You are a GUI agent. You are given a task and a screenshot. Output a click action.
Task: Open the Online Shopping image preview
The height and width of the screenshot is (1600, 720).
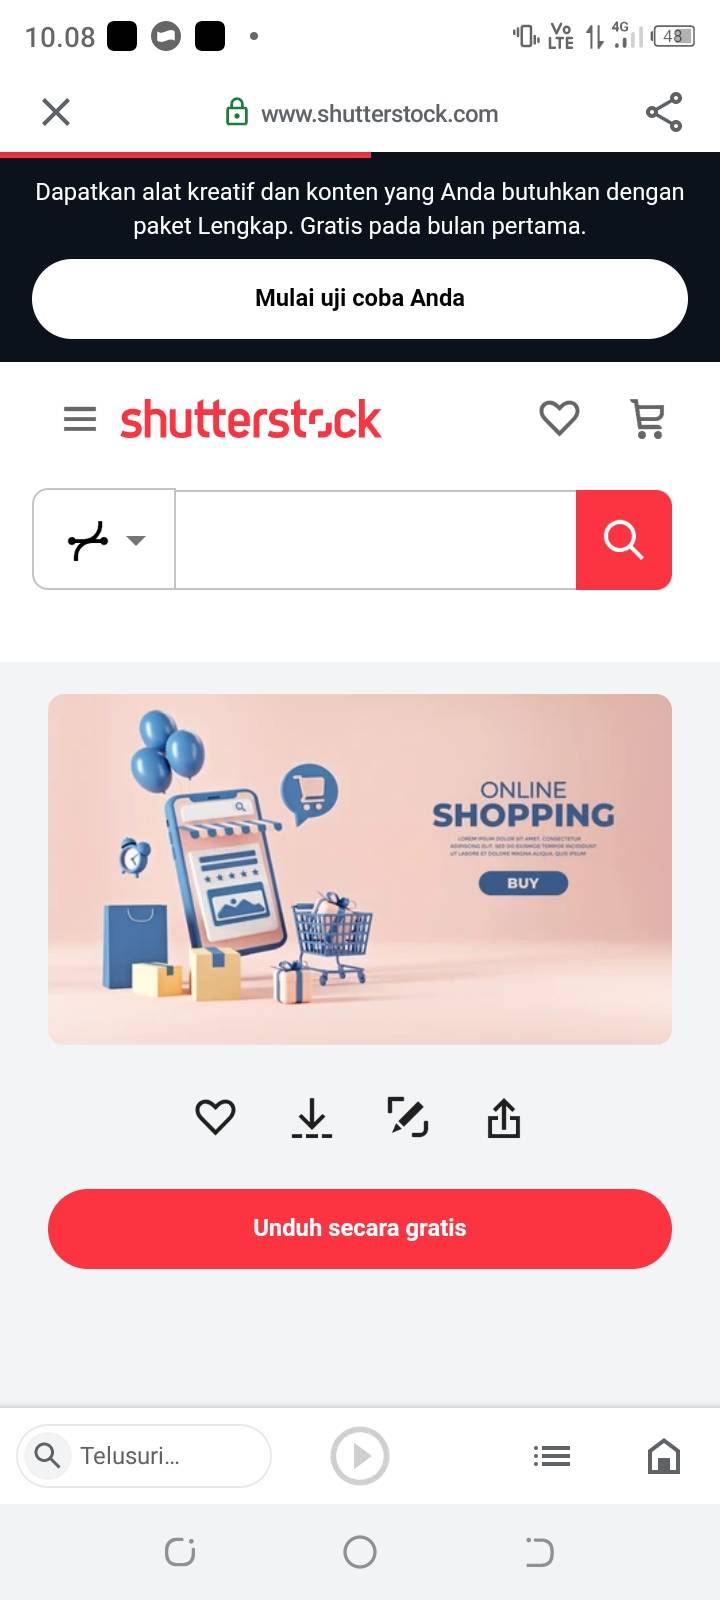360,869
